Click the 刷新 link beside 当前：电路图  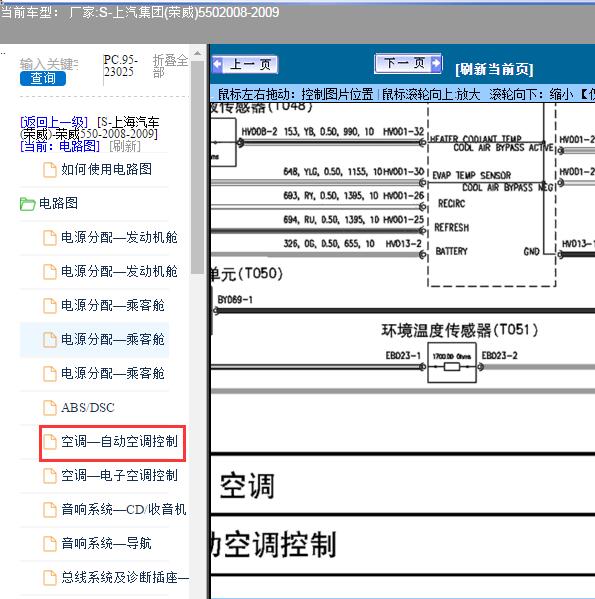coord(125,146)
